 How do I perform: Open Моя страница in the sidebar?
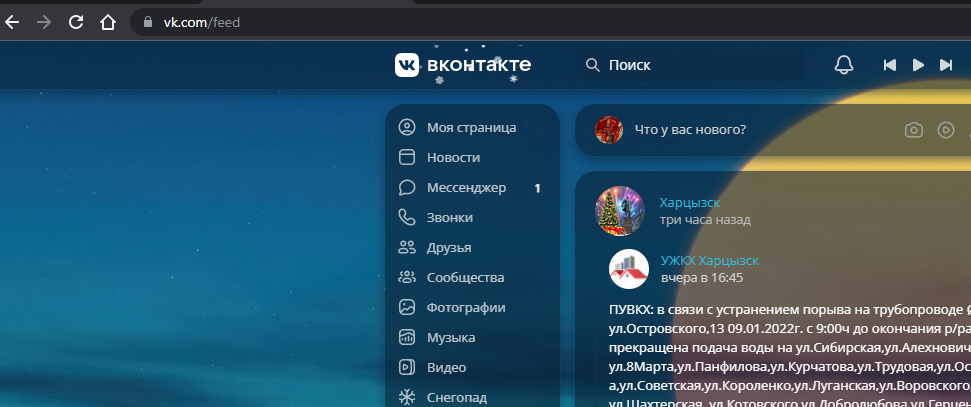click(472, 128)
